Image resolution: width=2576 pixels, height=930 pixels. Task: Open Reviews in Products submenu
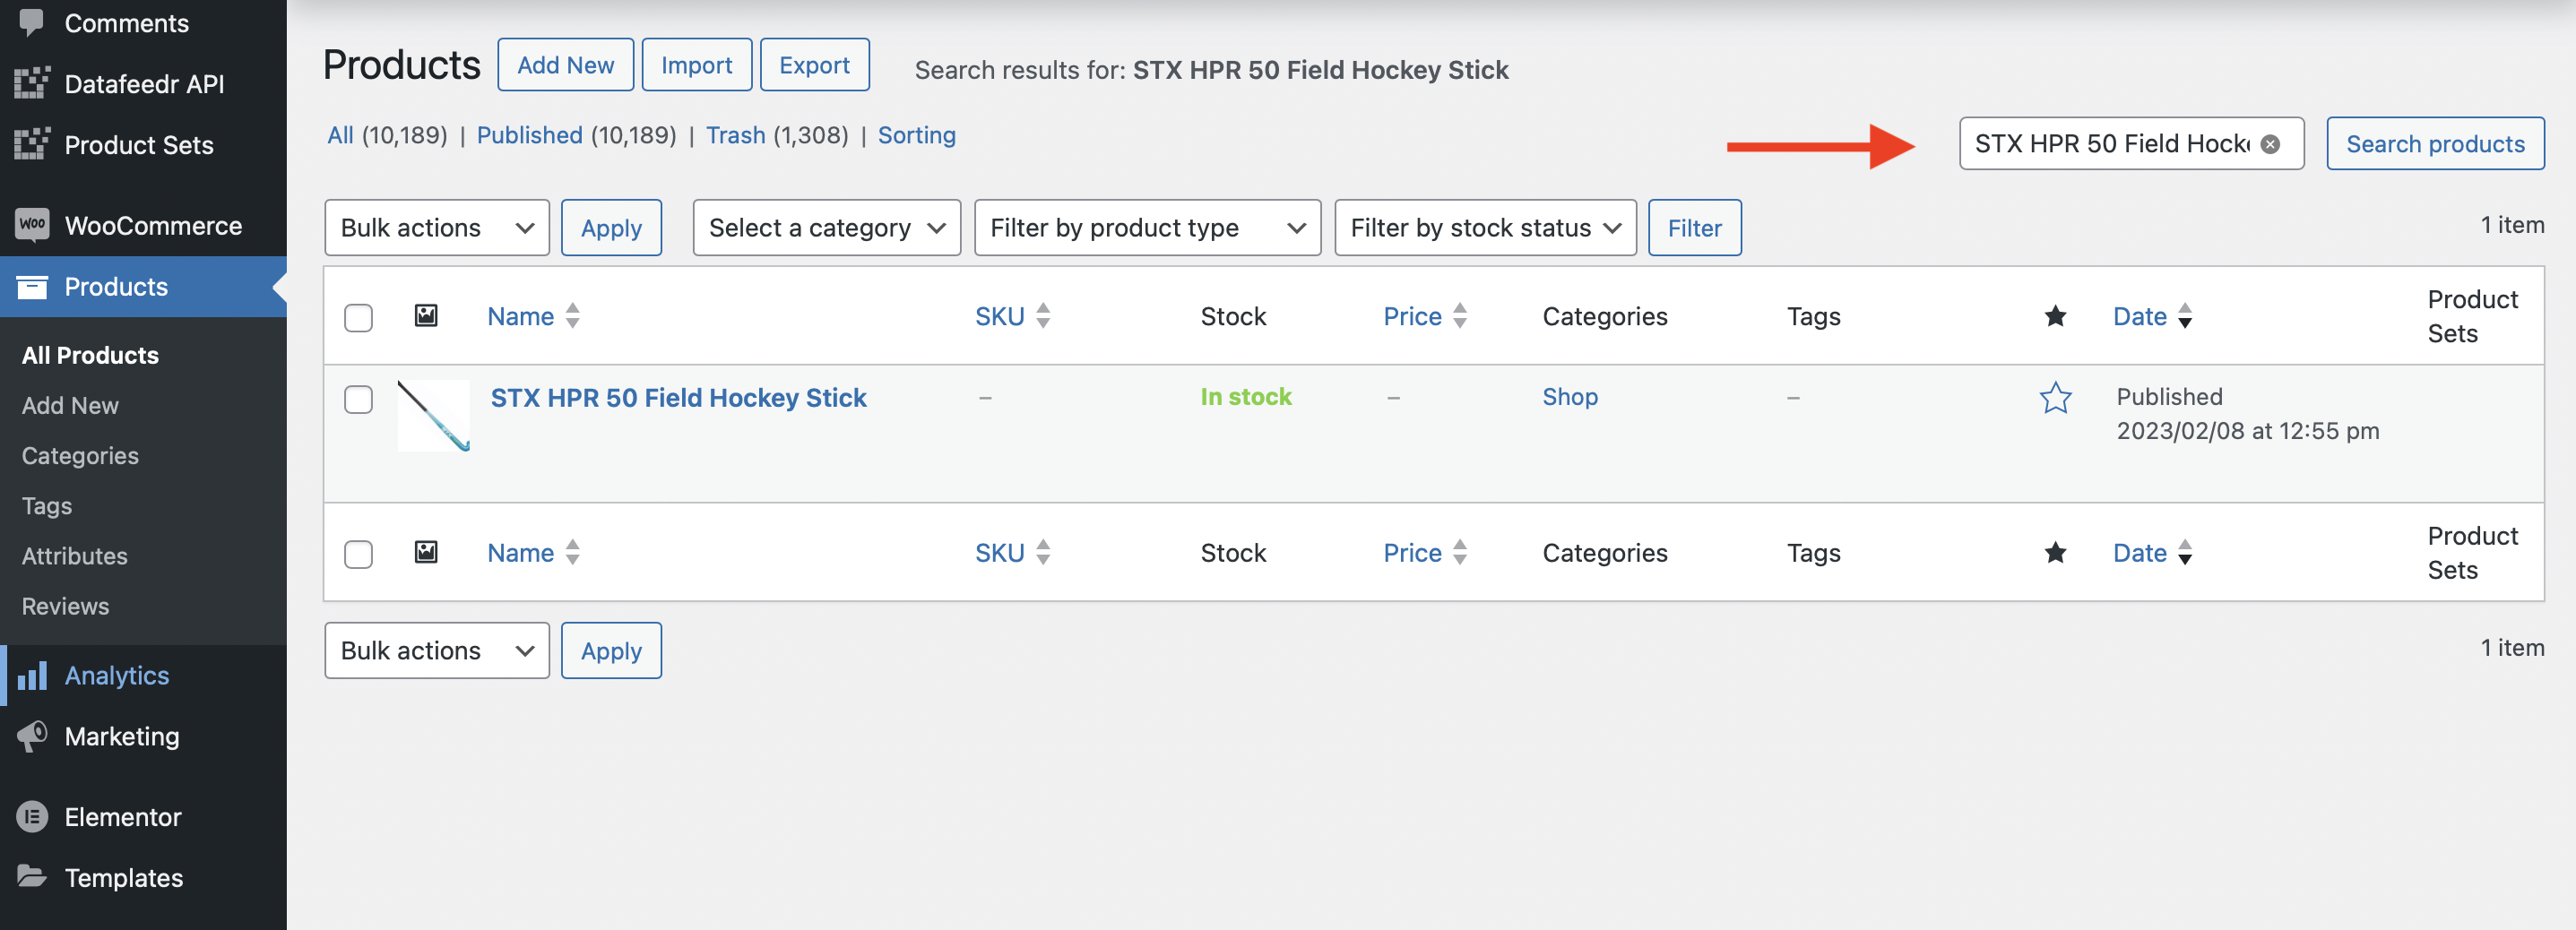coord(66,606)
